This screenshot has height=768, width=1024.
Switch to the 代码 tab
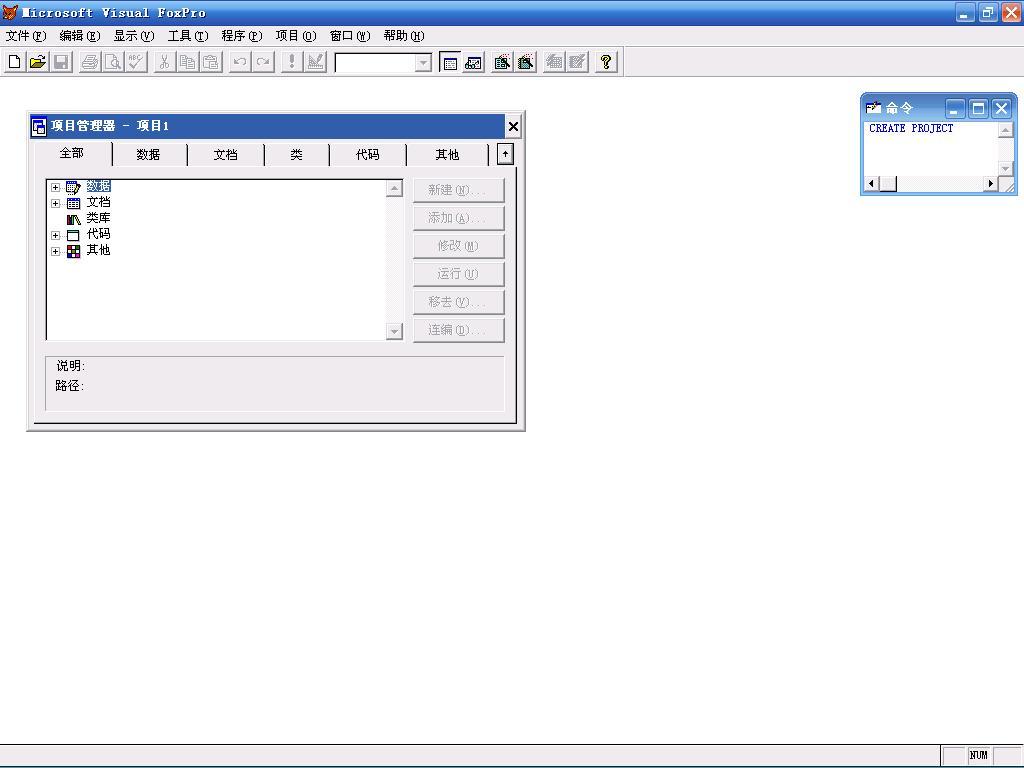click(368, 155)
